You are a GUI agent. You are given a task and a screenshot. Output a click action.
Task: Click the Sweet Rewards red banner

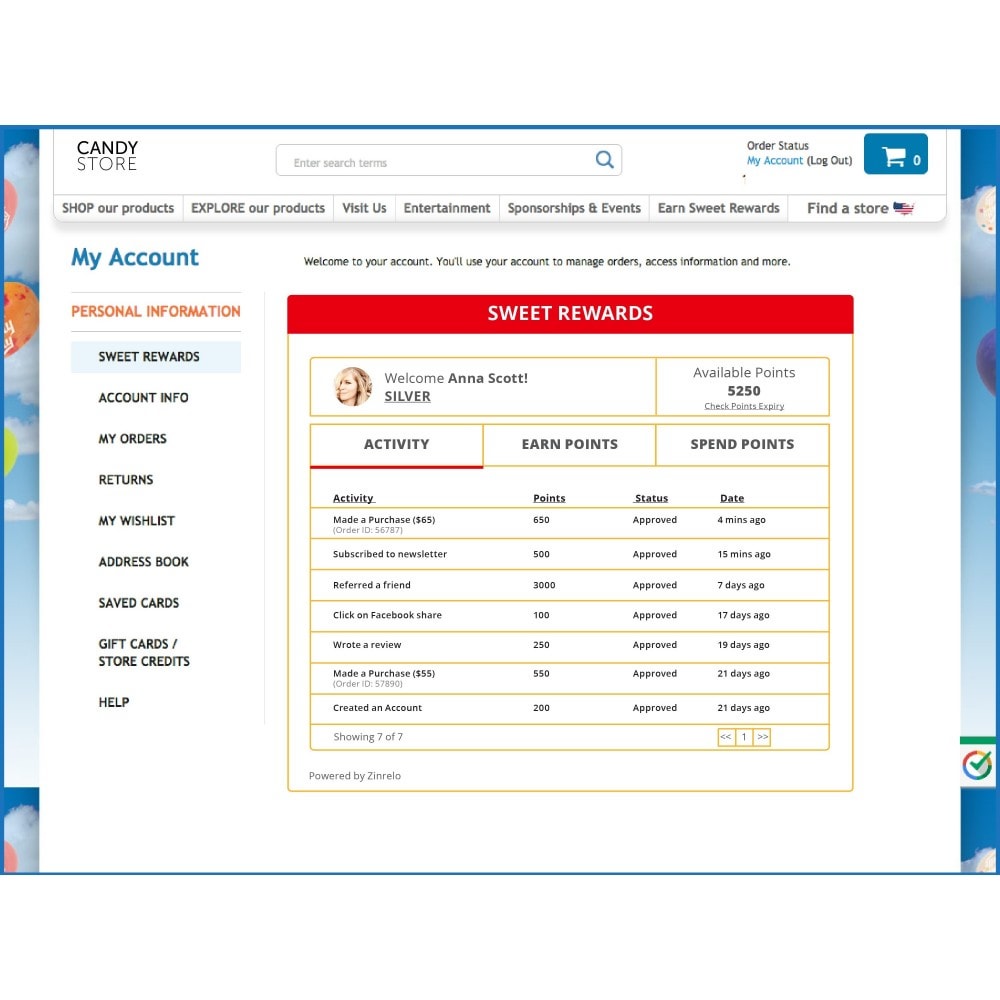(x=570, y=314)
